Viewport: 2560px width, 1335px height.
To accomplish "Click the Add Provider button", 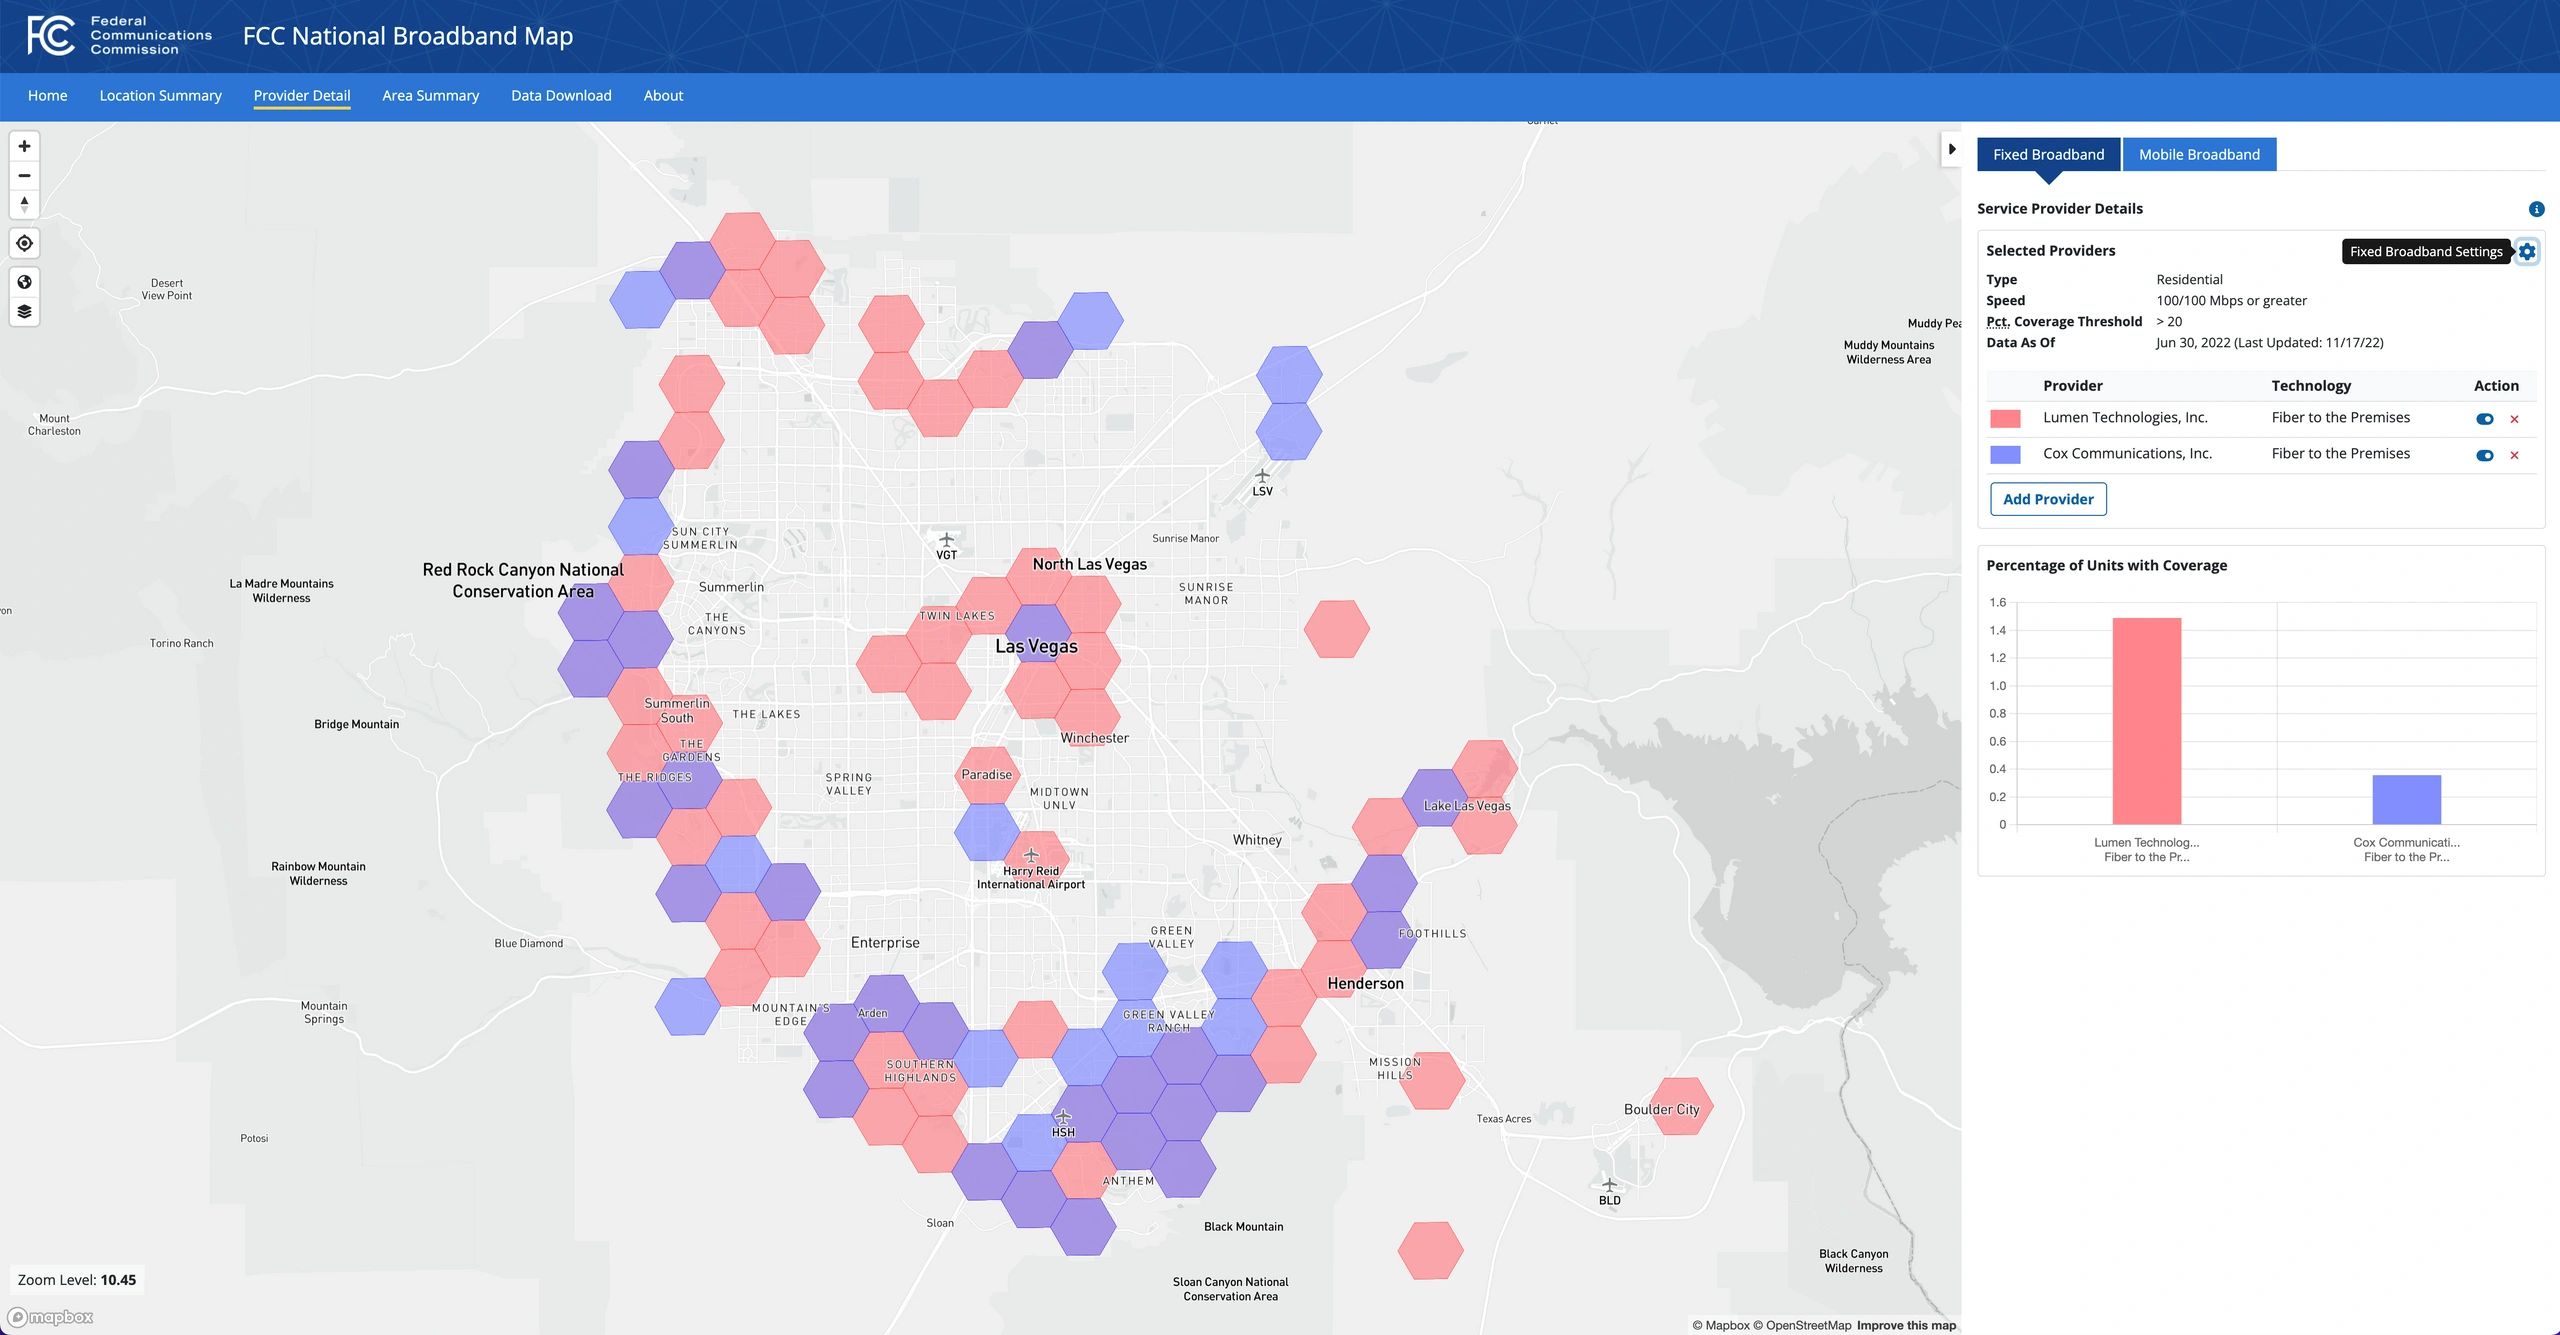I will (2048, 499).
